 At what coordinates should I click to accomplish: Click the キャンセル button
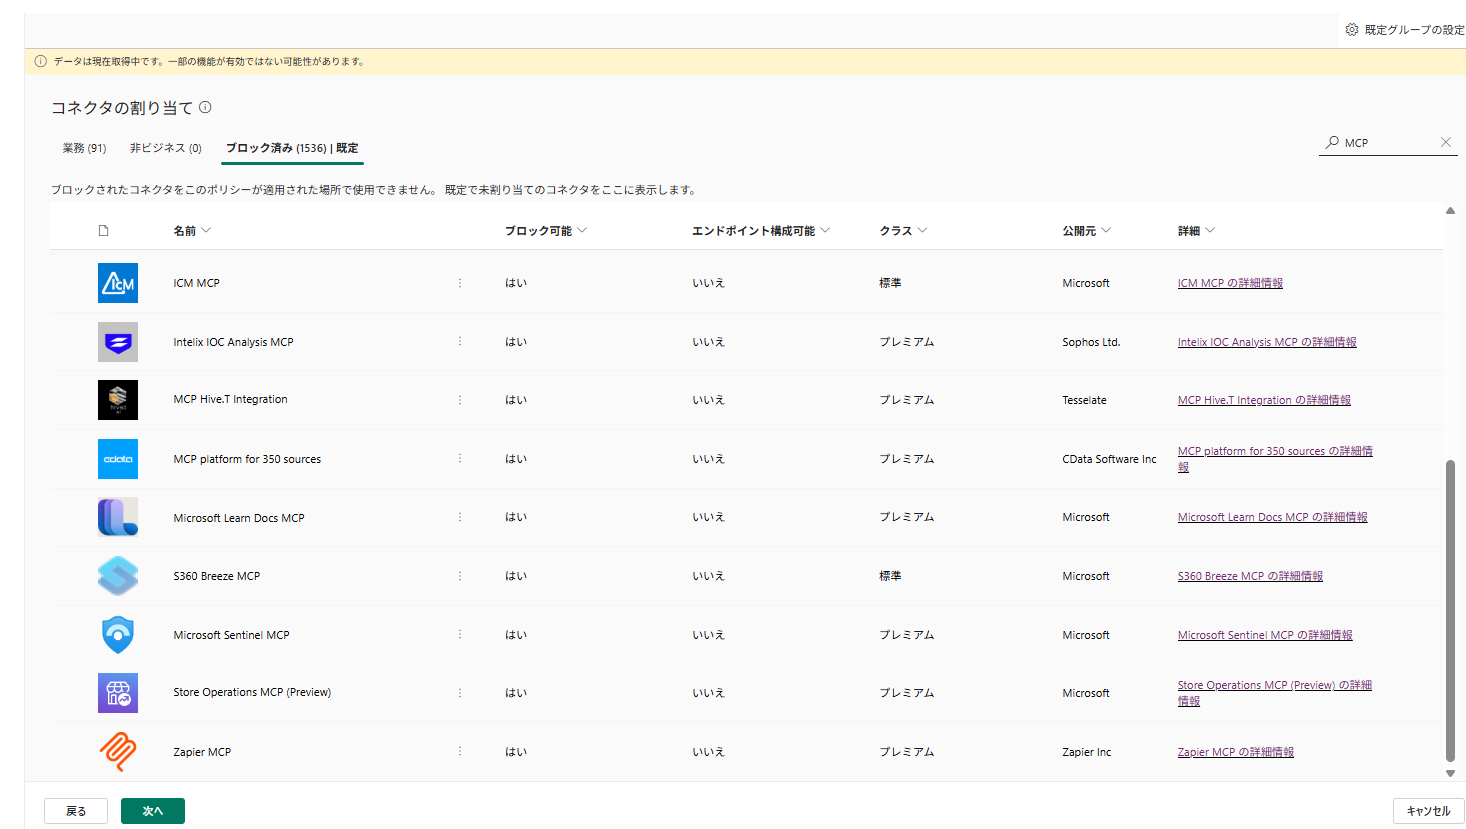tap(1428, 811)
